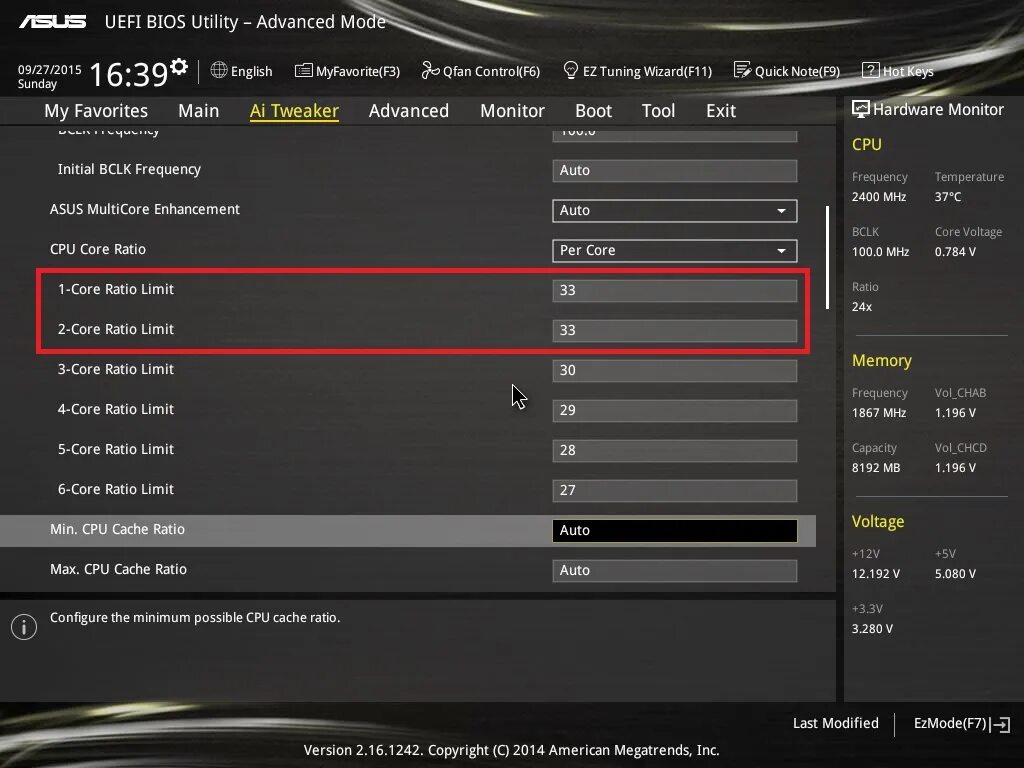Click the ASUS logo
1024x768 pixels.
(x=52, y=22)
